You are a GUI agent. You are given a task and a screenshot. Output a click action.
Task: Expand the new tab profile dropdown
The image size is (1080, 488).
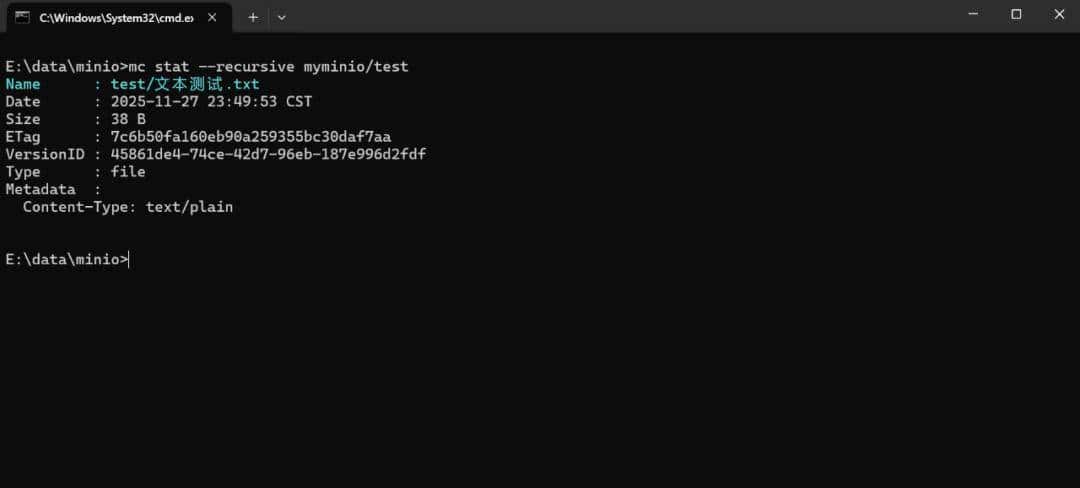click(281, 17)
